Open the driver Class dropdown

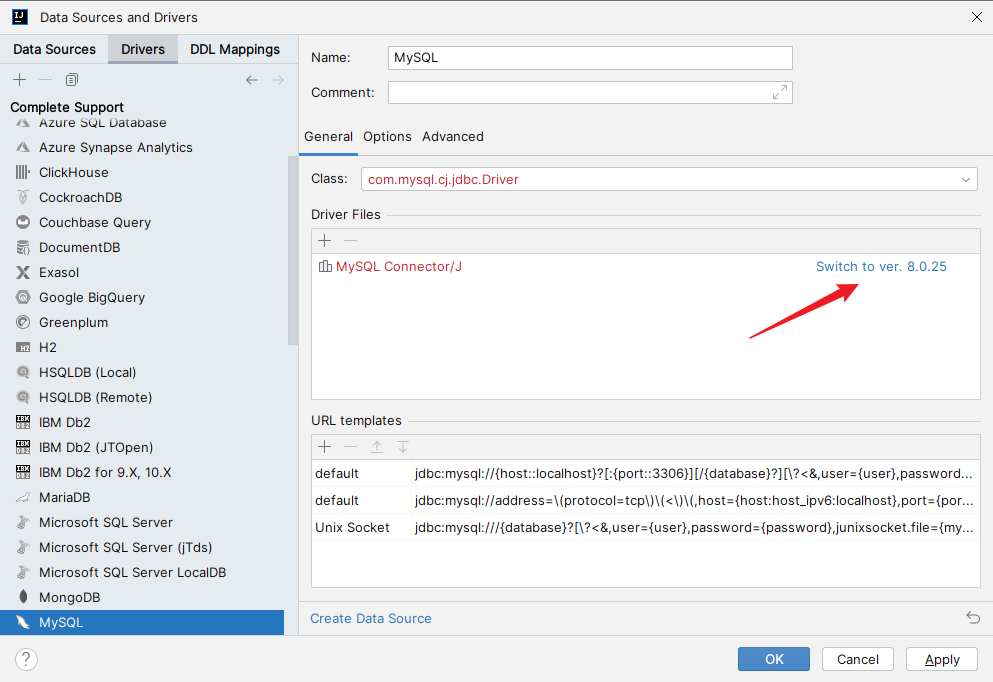(x=966, y=180)
